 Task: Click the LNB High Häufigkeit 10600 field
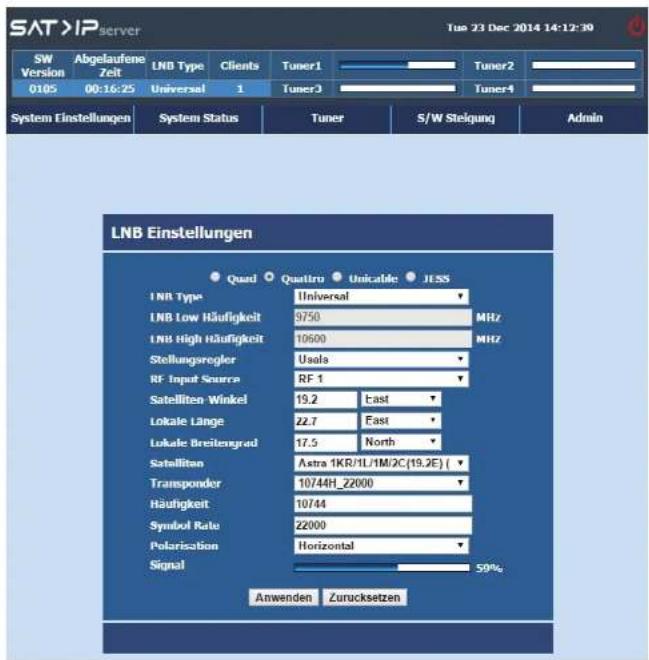[383, 339]
